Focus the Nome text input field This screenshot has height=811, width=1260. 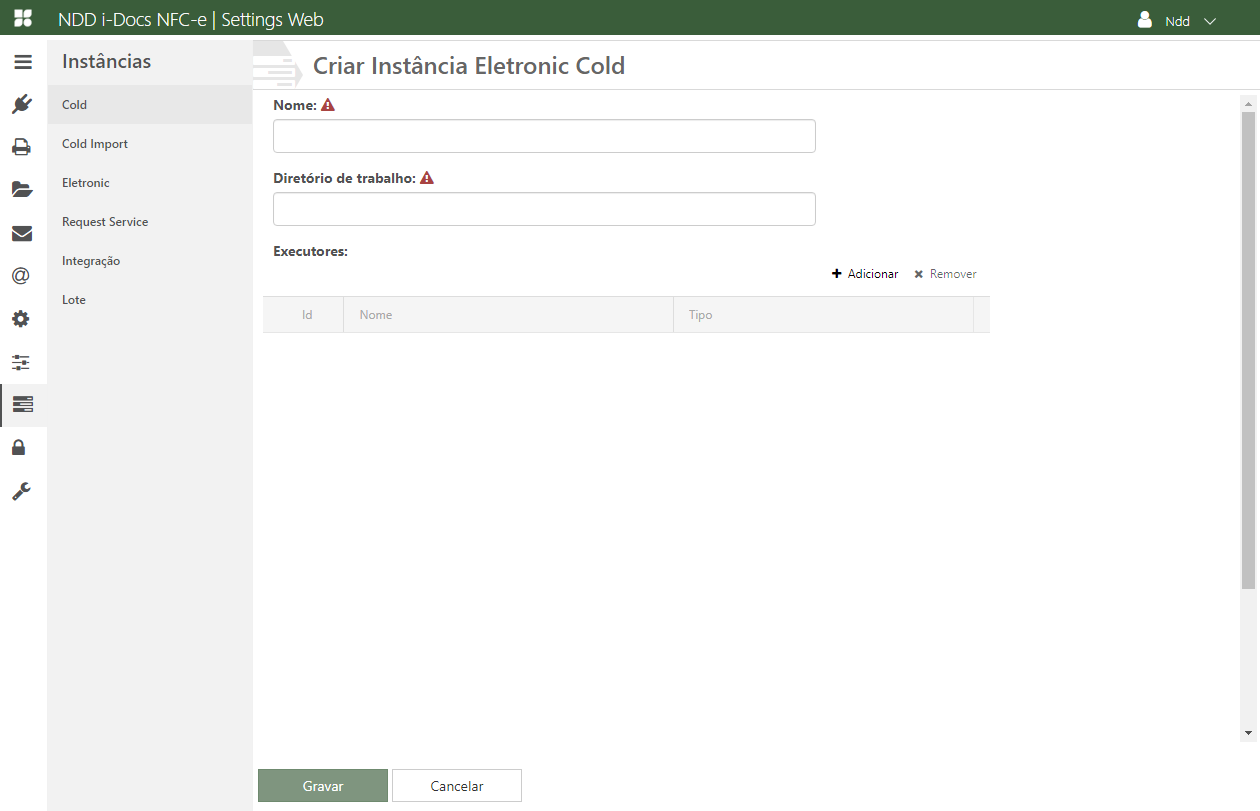(544, 136)
